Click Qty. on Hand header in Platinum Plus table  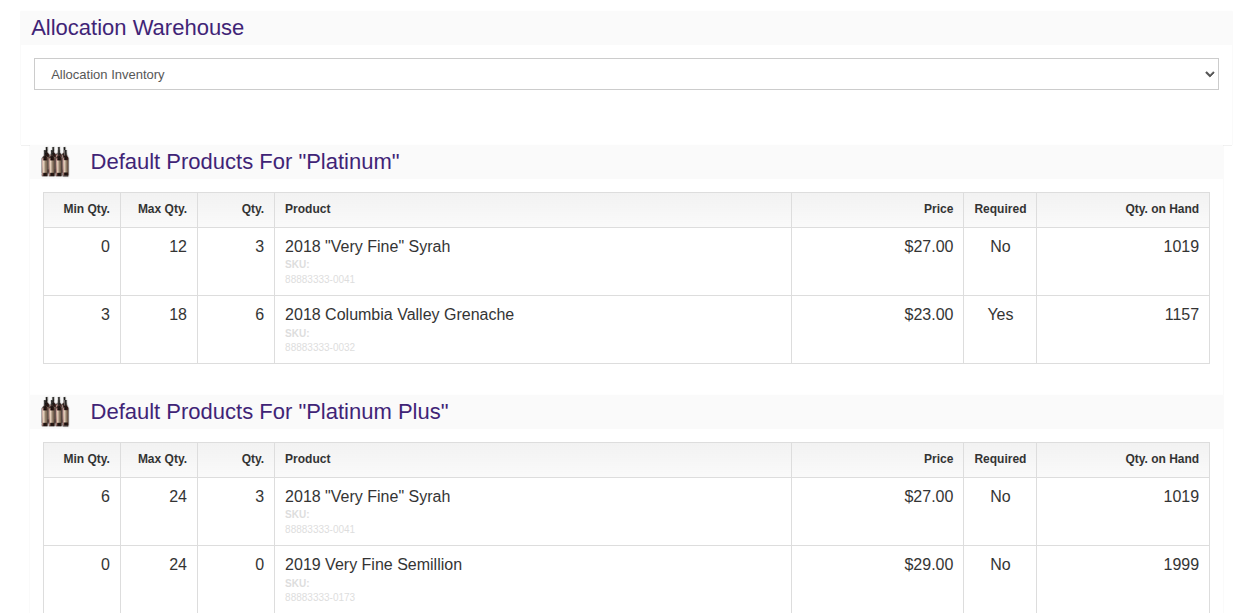(1161, 459)
